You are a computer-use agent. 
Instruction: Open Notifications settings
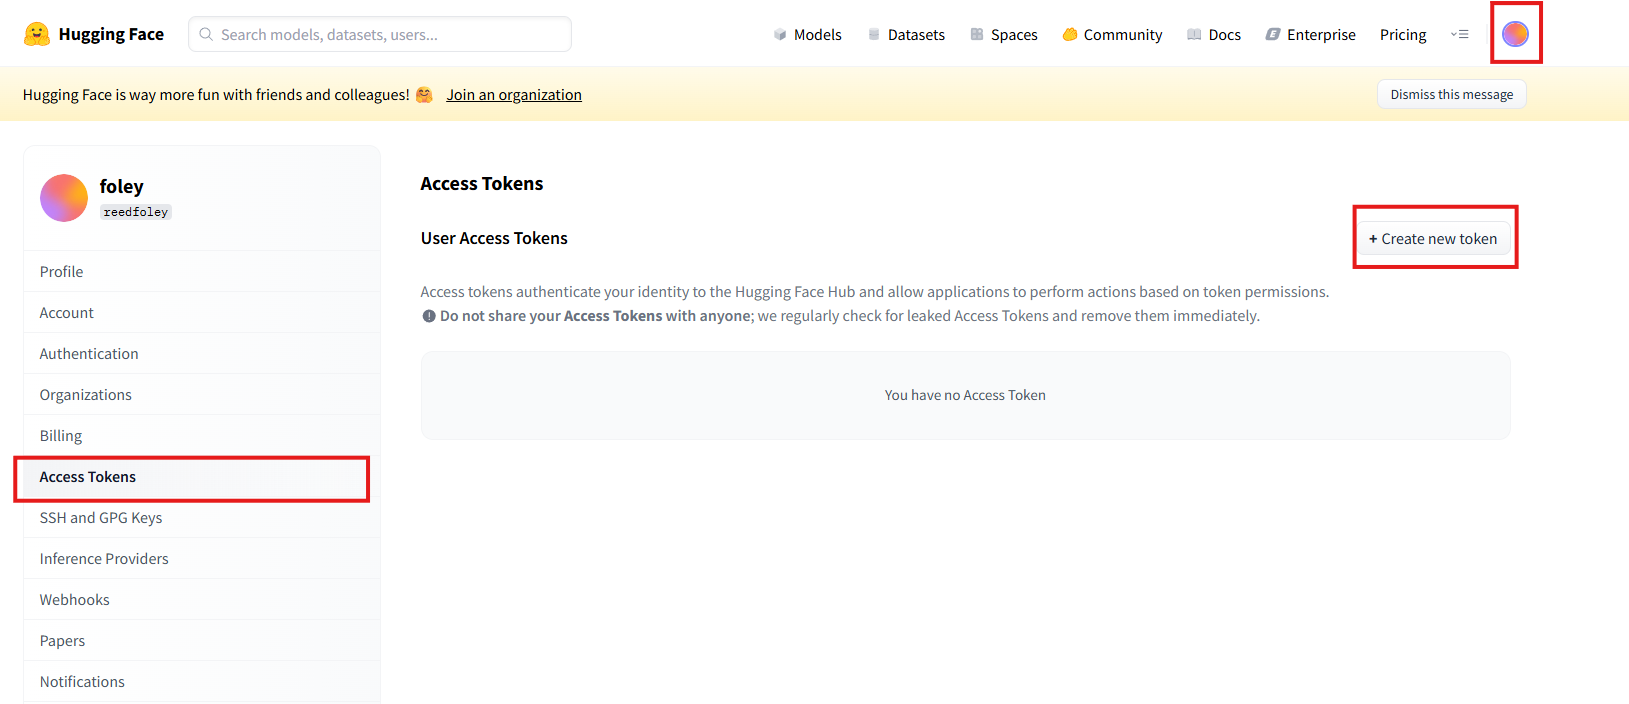point(201,682)
